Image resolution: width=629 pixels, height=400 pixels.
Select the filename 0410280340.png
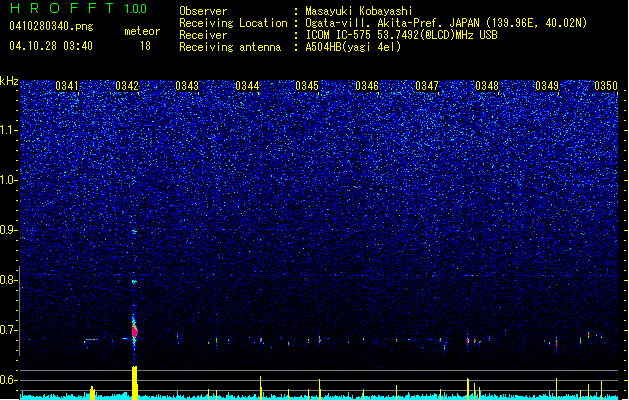51,26
